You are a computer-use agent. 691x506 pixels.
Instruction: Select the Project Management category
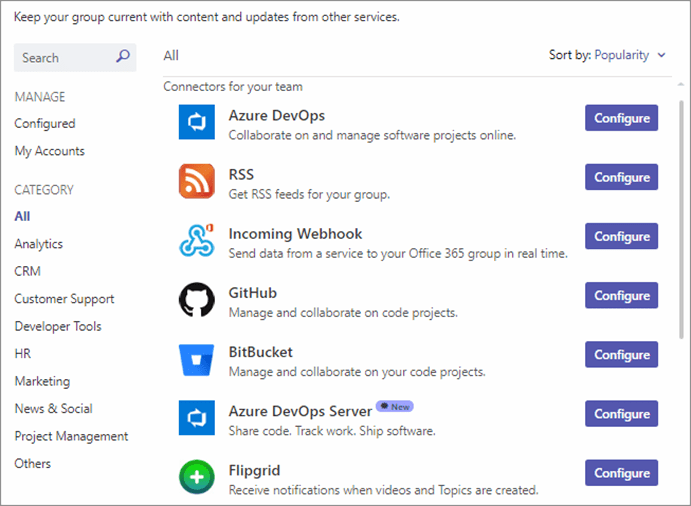click(71, 436)
